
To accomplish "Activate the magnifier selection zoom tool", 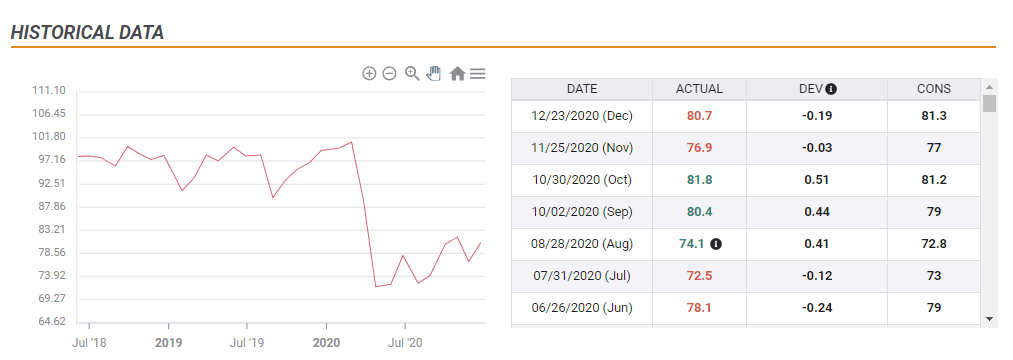I will 412,74.
